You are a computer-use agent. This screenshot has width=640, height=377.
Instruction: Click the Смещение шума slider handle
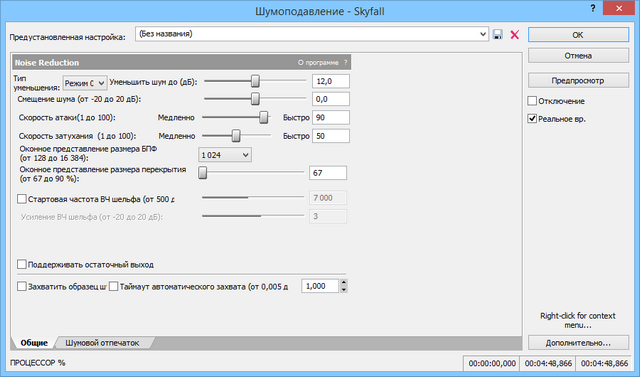(255, 99)
